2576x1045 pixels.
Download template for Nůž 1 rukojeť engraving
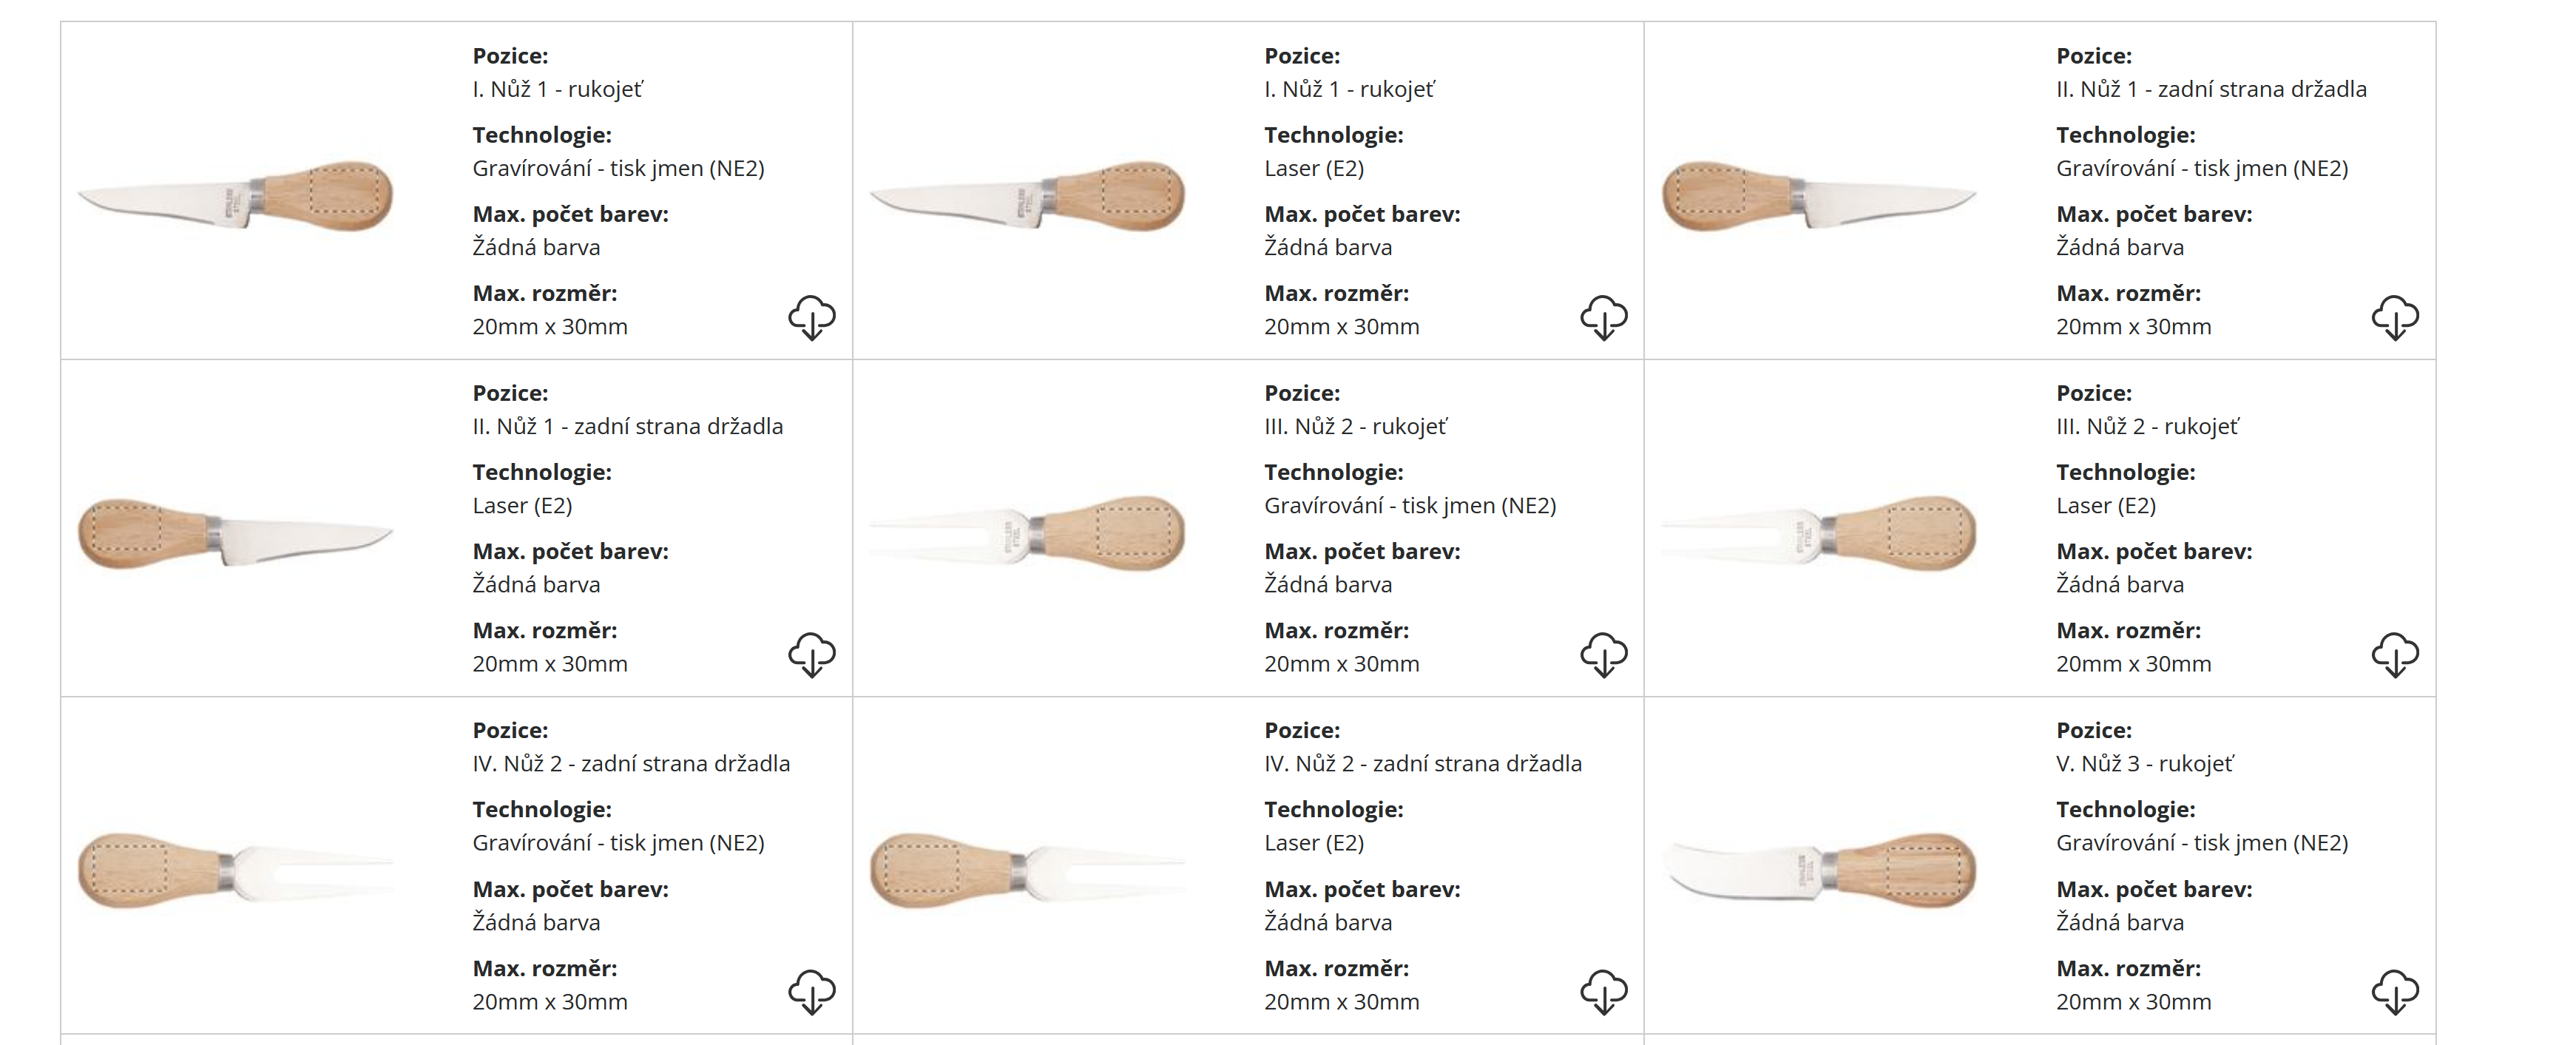coord(811,317)
